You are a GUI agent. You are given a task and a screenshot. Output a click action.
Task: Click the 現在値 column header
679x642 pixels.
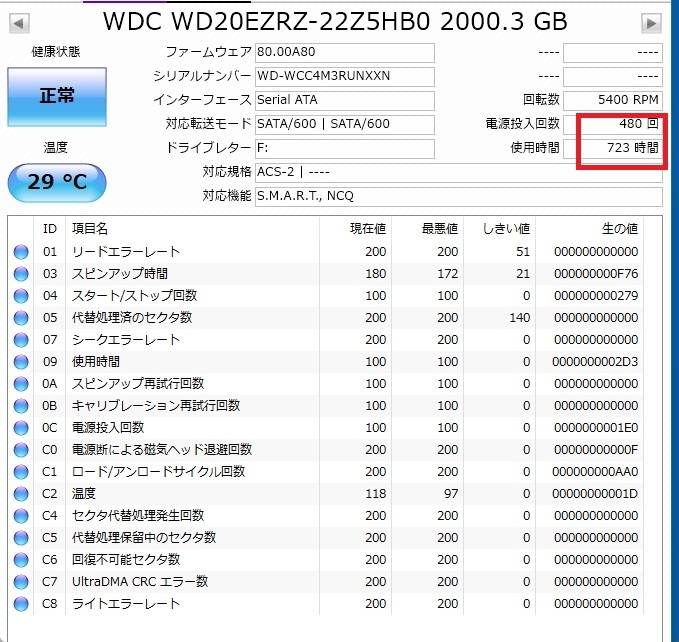pos(368,229)
